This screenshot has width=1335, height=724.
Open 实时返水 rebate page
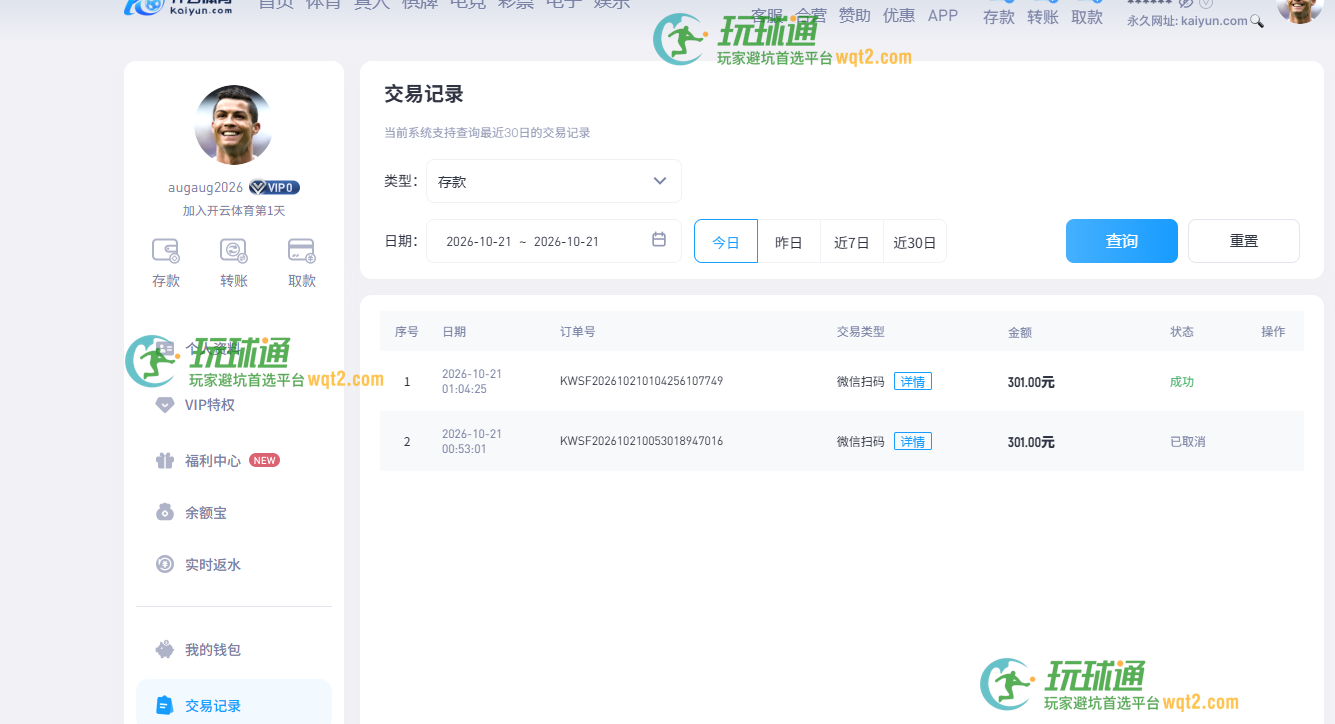tap(199, 565)
